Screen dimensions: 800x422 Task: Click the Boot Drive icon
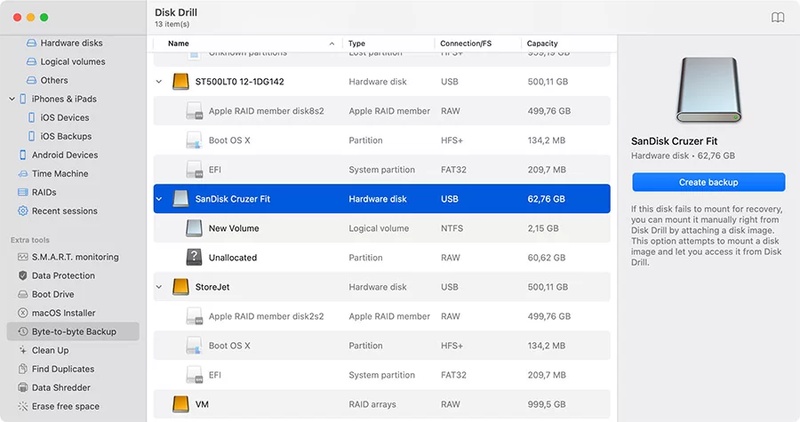click(23, 294)
